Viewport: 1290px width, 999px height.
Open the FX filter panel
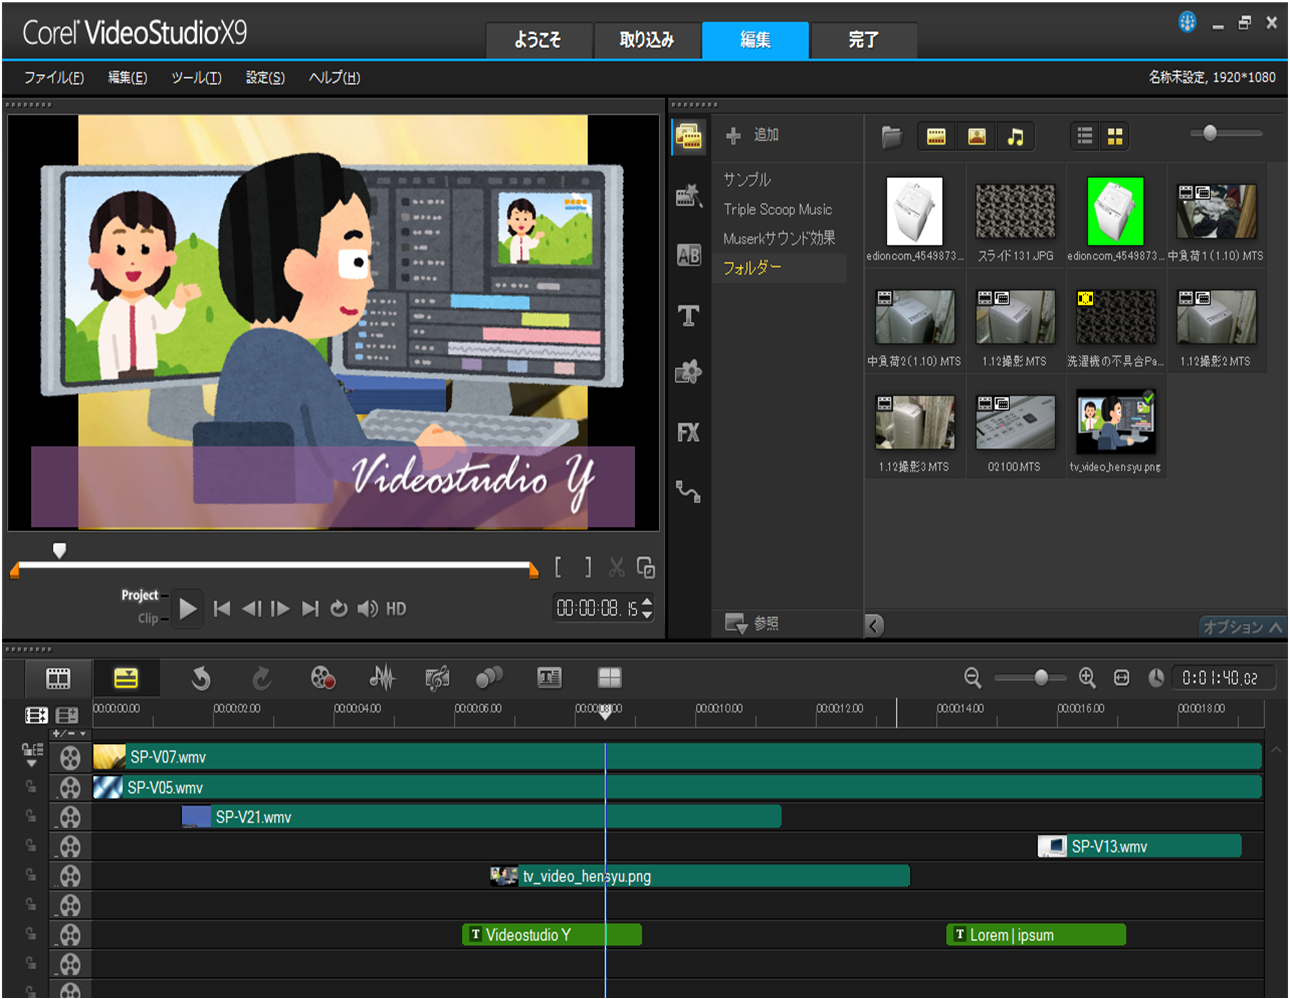(x=688, y=432)
